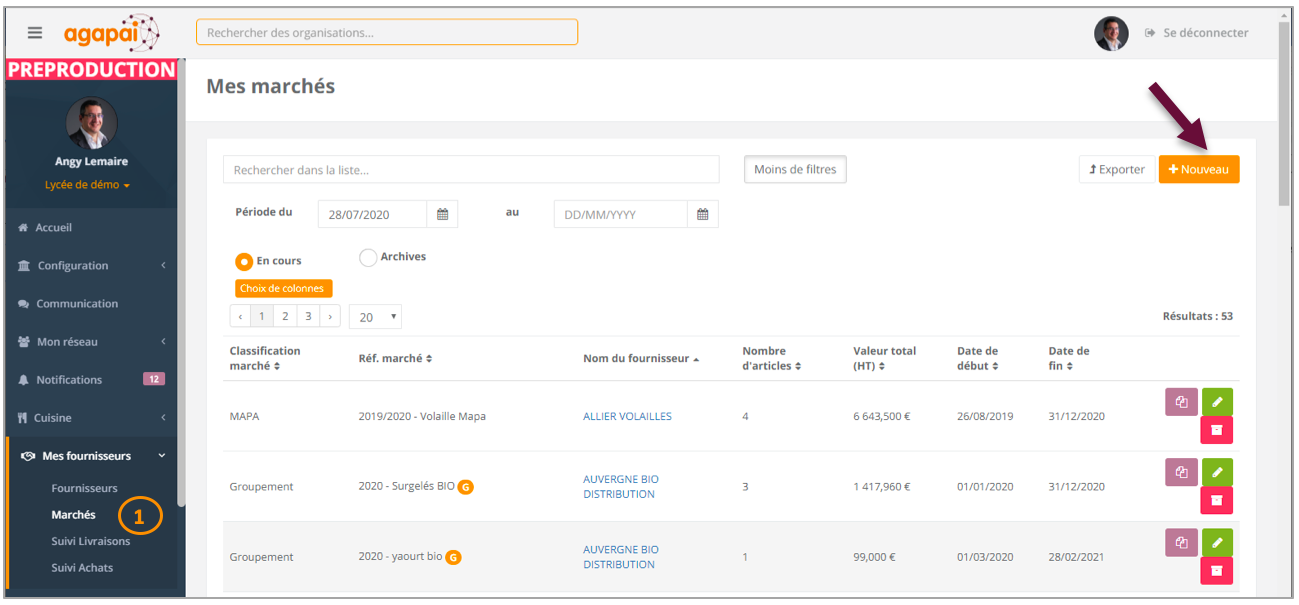Focus the Rechercher des organisations search field
Screen dimensions: 1299x605
pos(387,32)
